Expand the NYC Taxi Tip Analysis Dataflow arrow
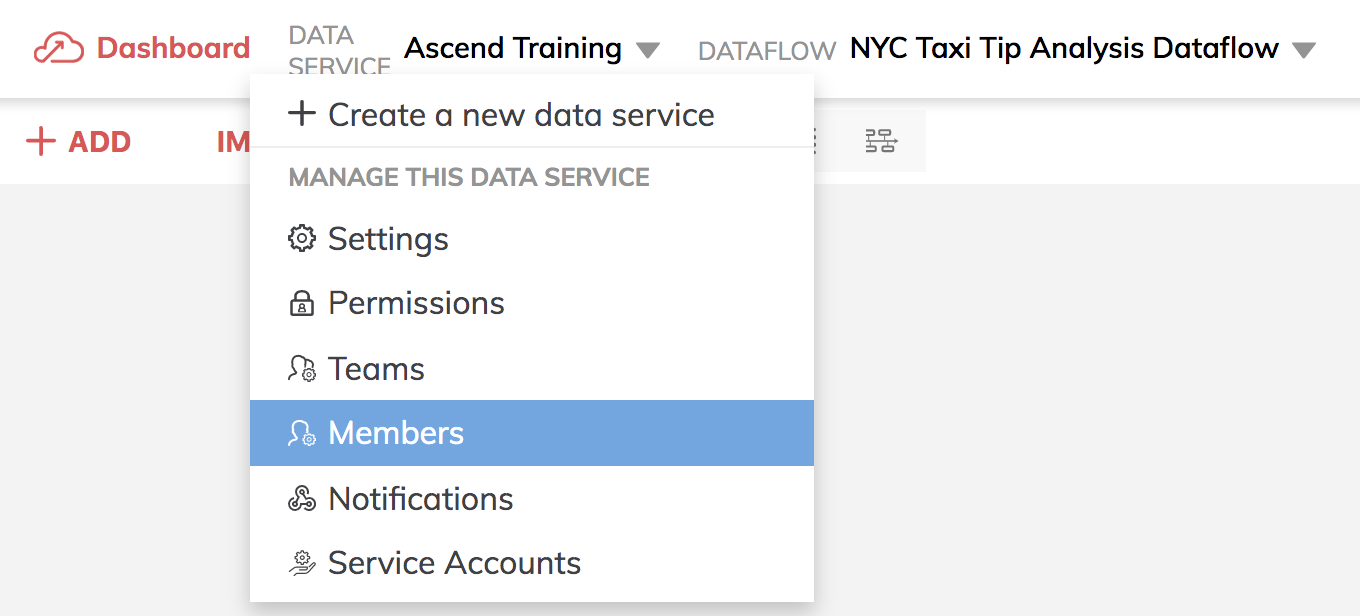Image resolution: width=1360 pixels, height=616 pixels. (x=1304, y=50)
